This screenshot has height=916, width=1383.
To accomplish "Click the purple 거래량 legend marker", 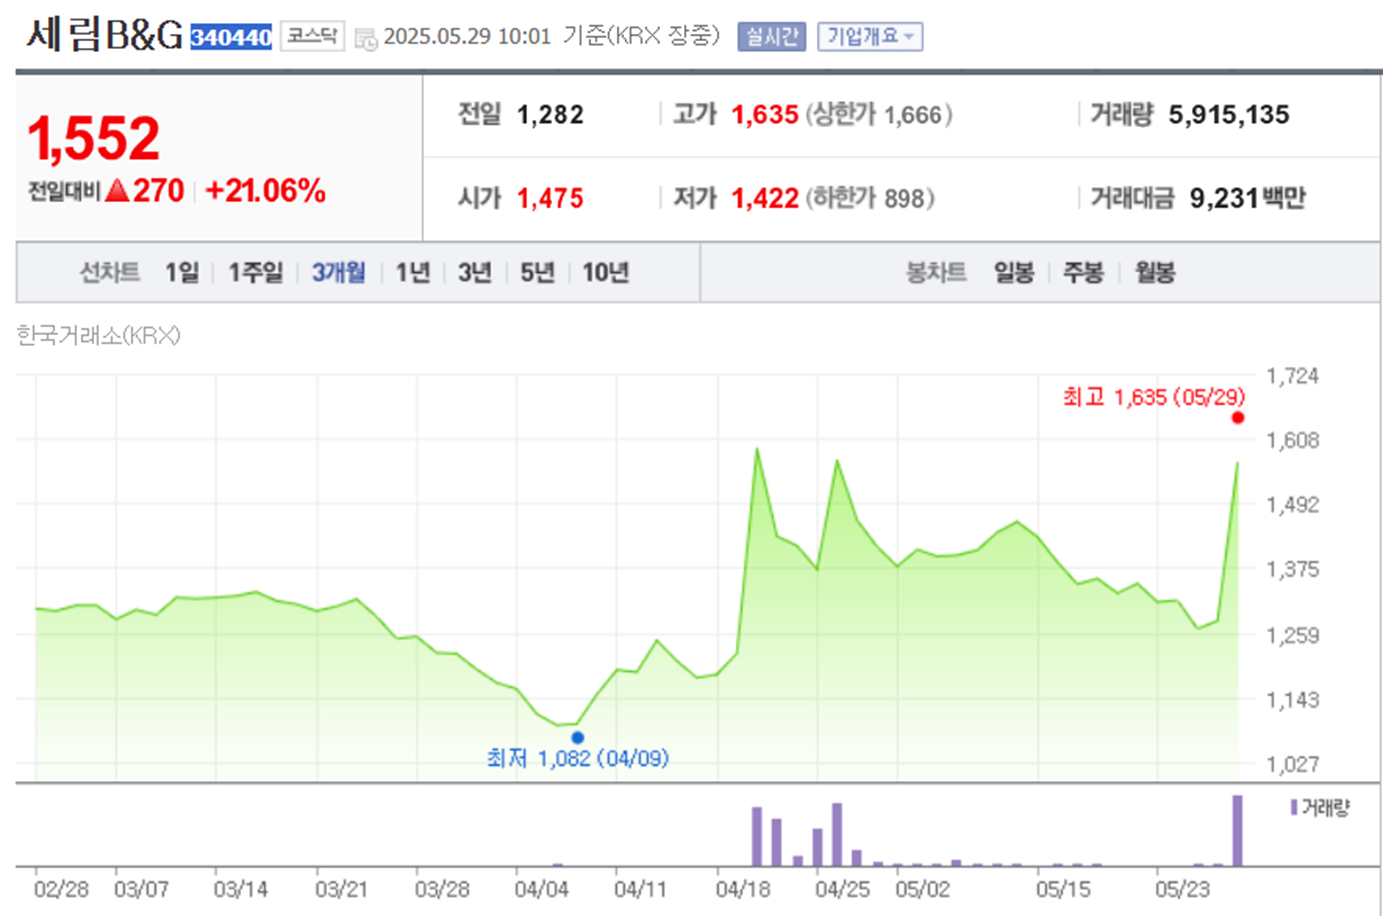I will tap(1294, 807).
